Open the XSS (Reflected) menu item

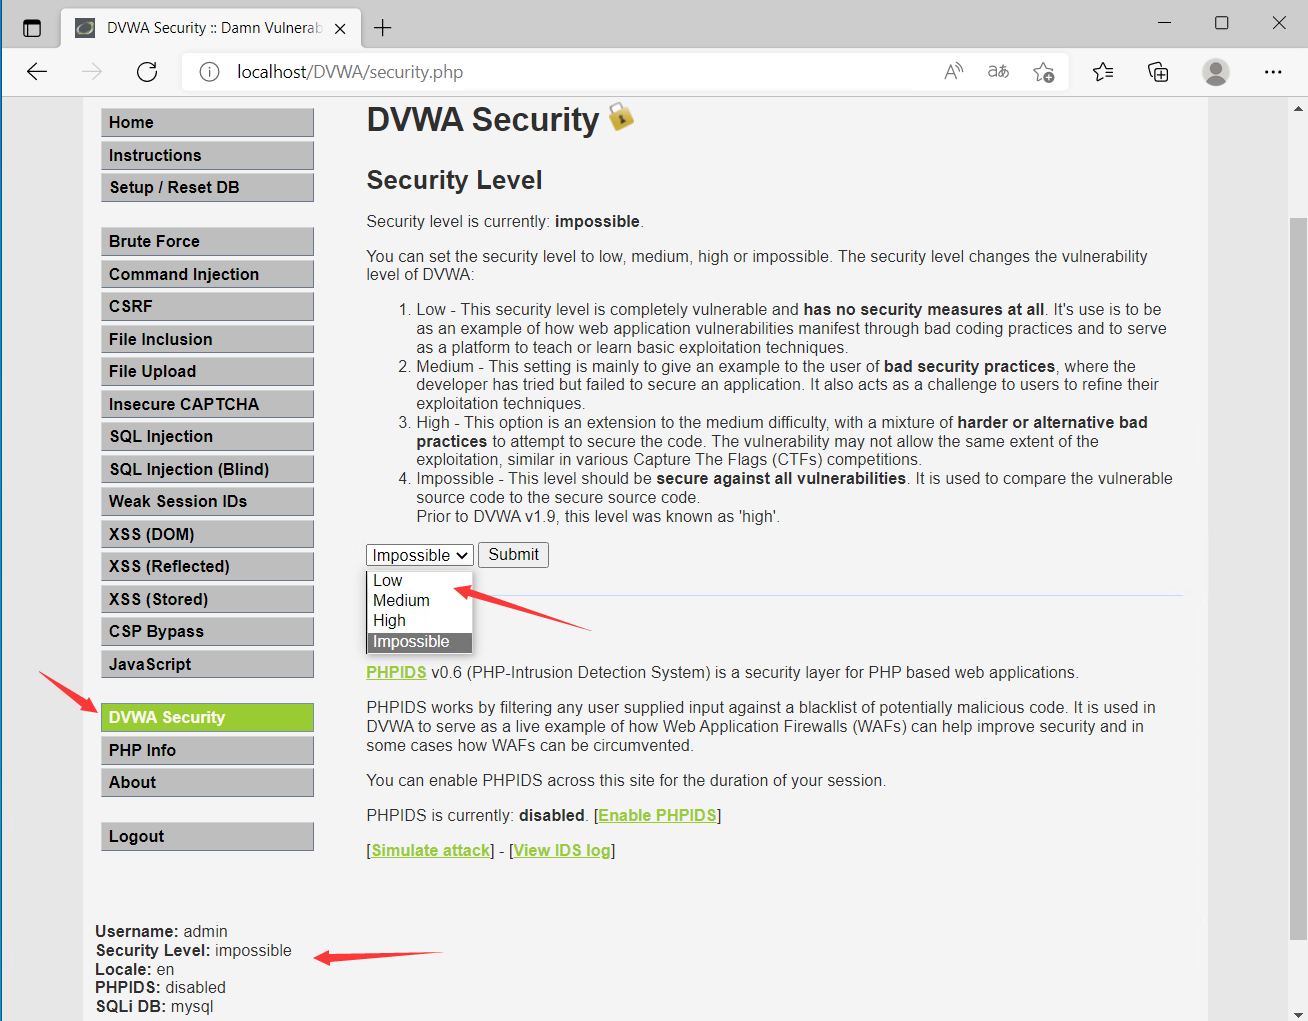point(207,567)
